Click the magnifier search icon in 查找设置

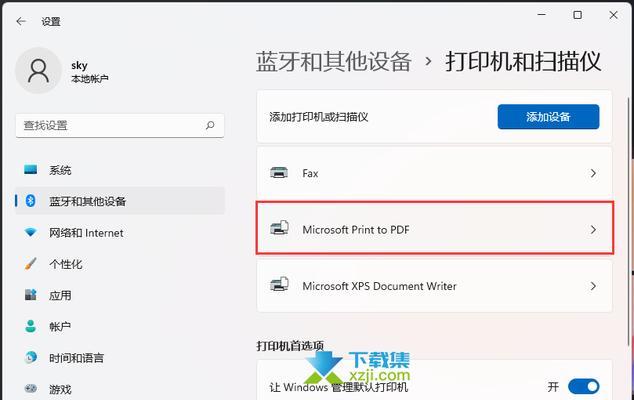point(210,125)
